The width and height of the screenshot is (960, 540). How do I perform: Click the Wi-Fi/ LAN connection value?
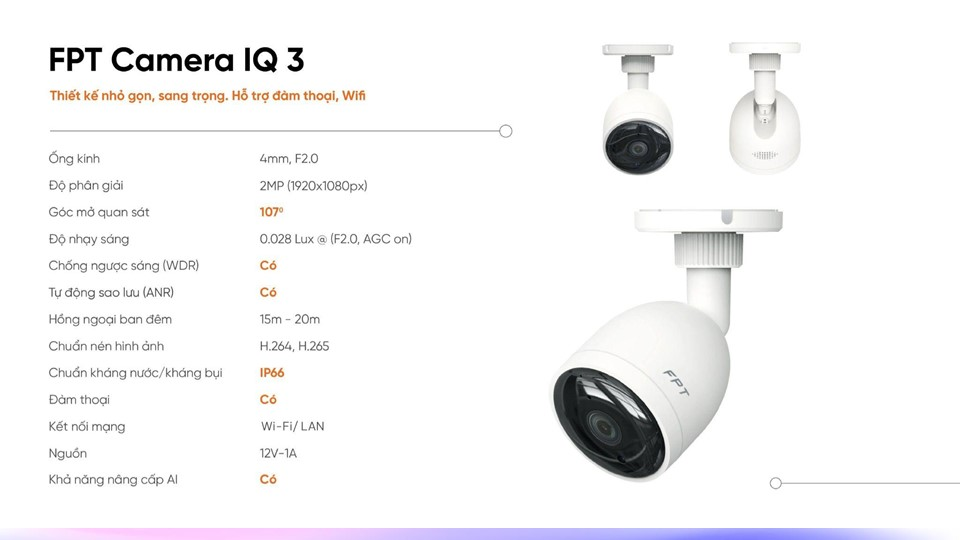tap(293, 427)
